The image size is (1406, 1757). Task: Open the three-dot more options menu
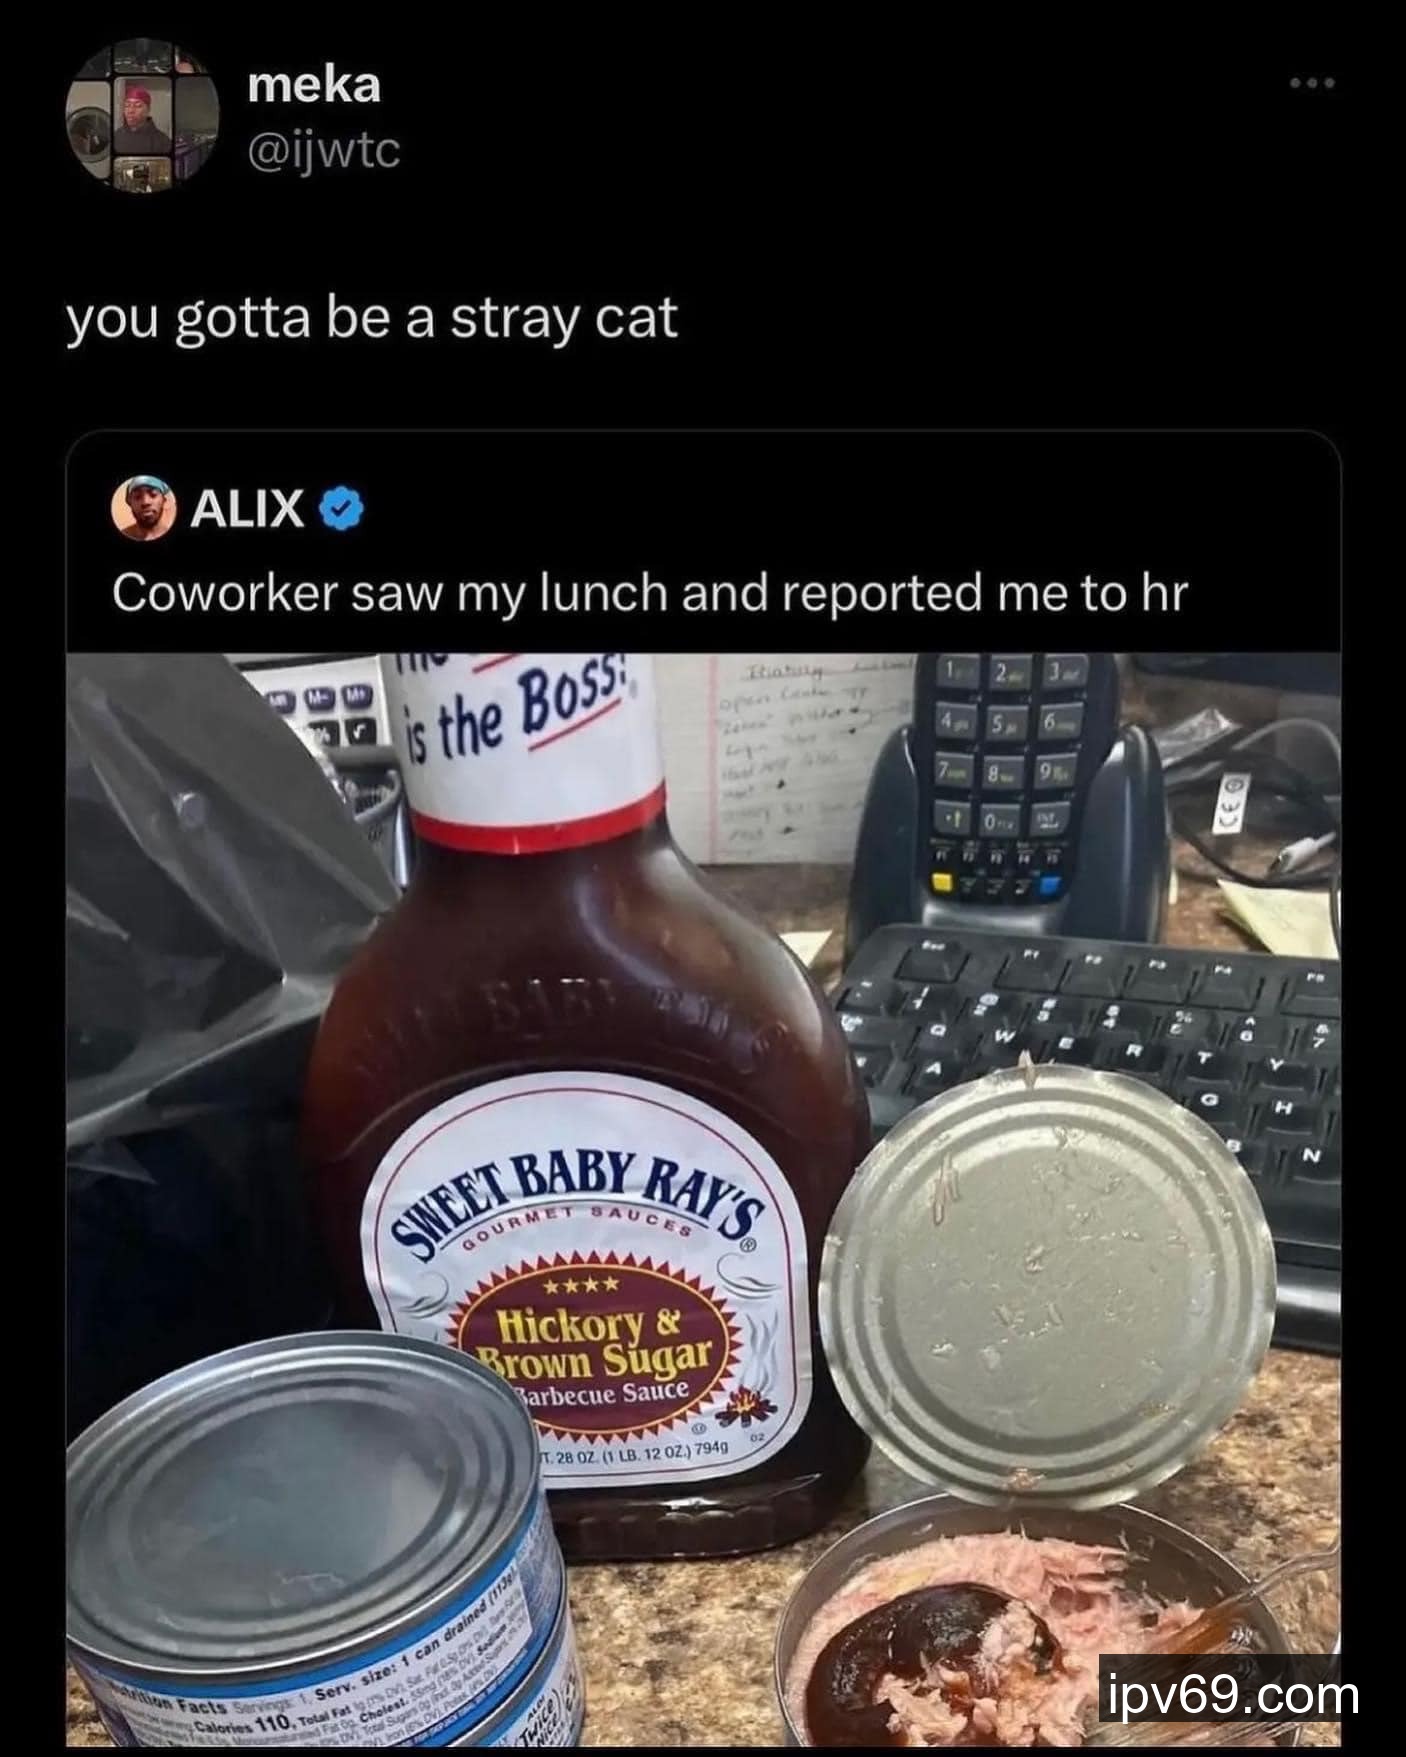point(1312,84)
